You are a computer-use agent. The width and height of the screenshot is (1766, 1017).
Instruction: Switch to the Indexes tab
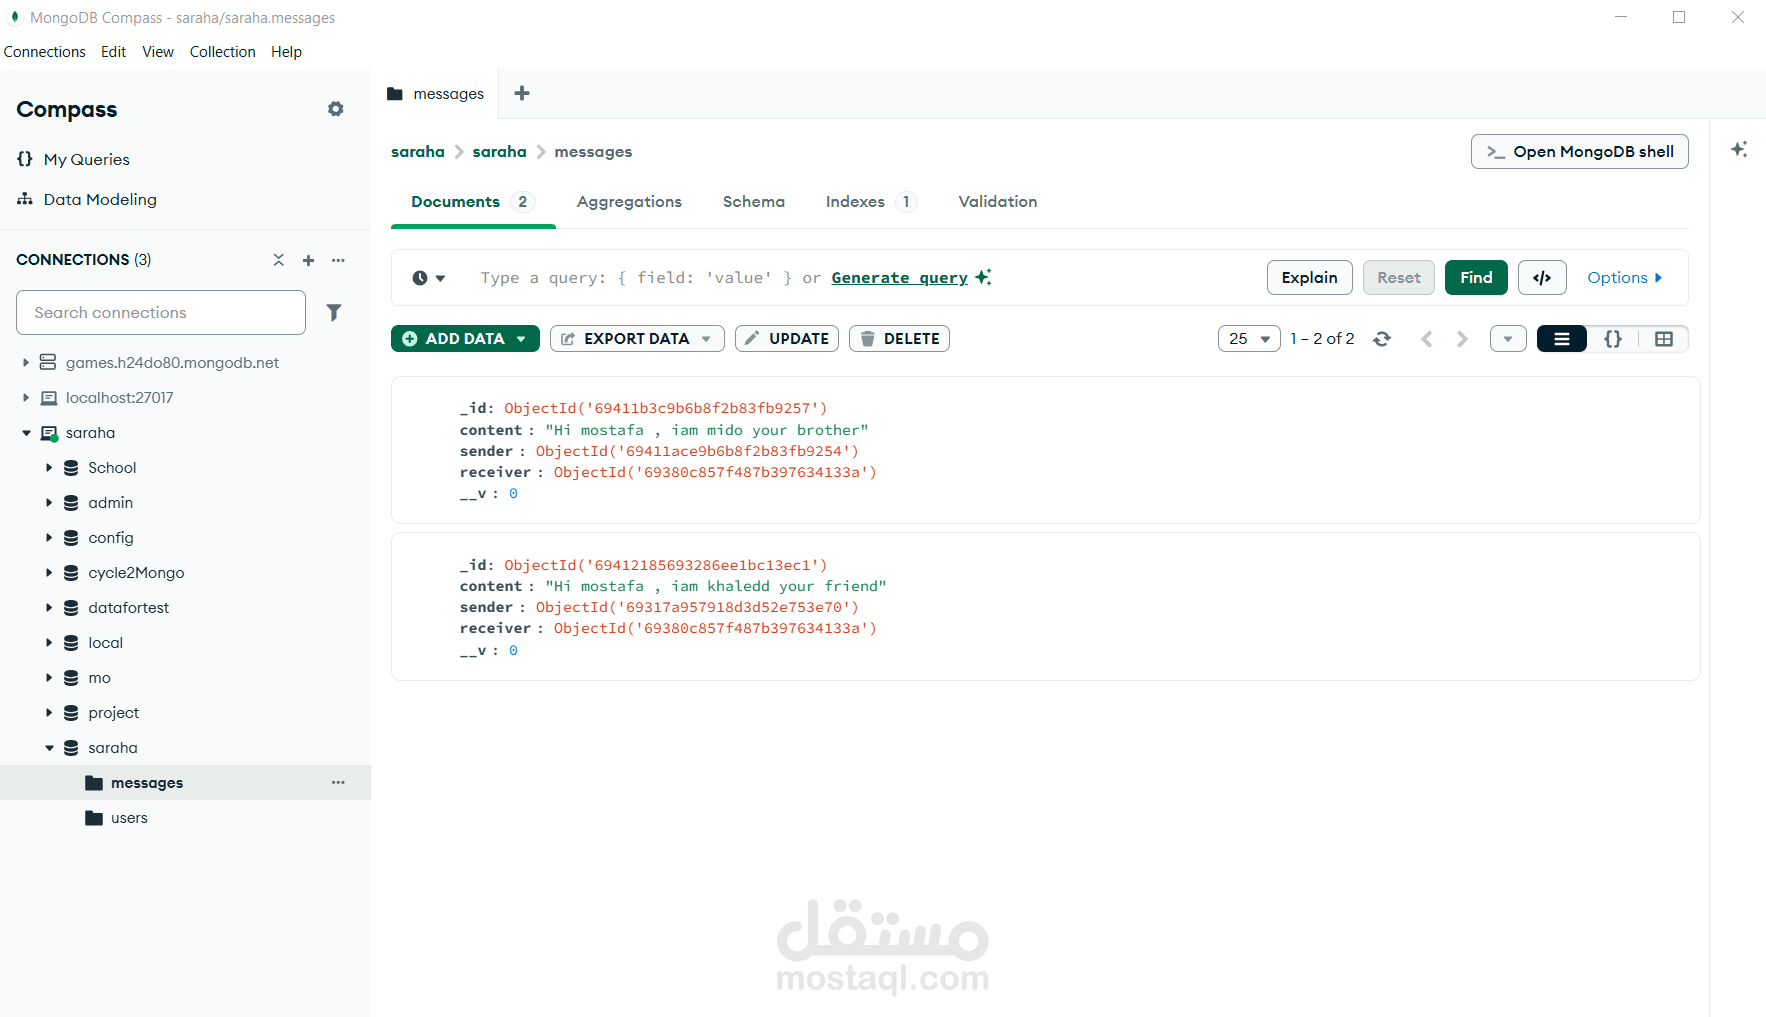871,202
